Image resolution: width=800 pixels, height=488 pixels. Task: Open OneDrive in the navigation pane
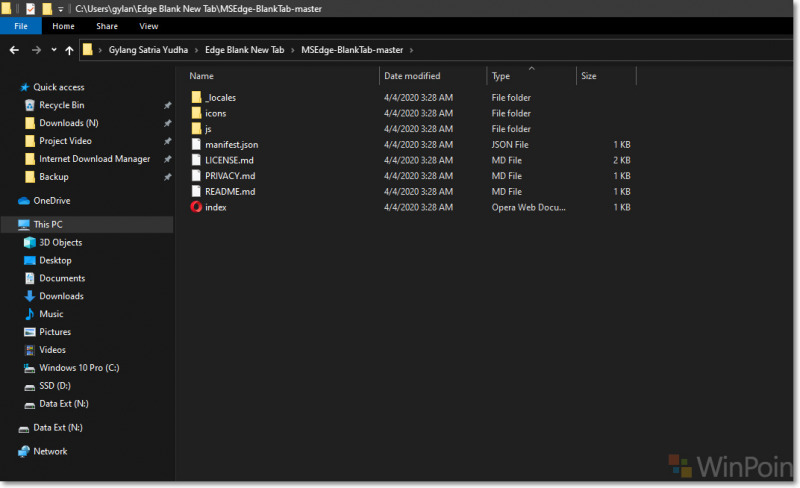pyautogui.click(x=51, y=201)
